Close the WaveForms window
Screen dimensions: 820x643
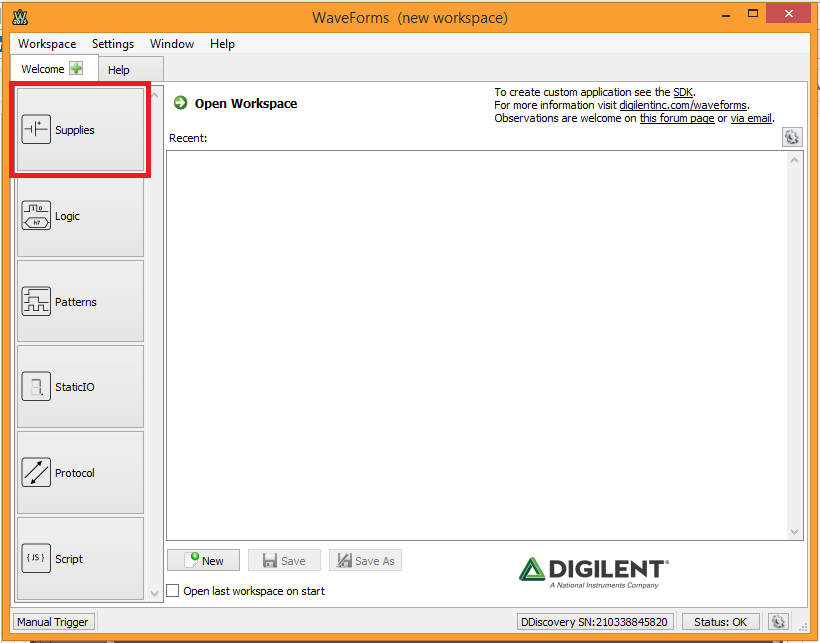click(x=789, y=14)
